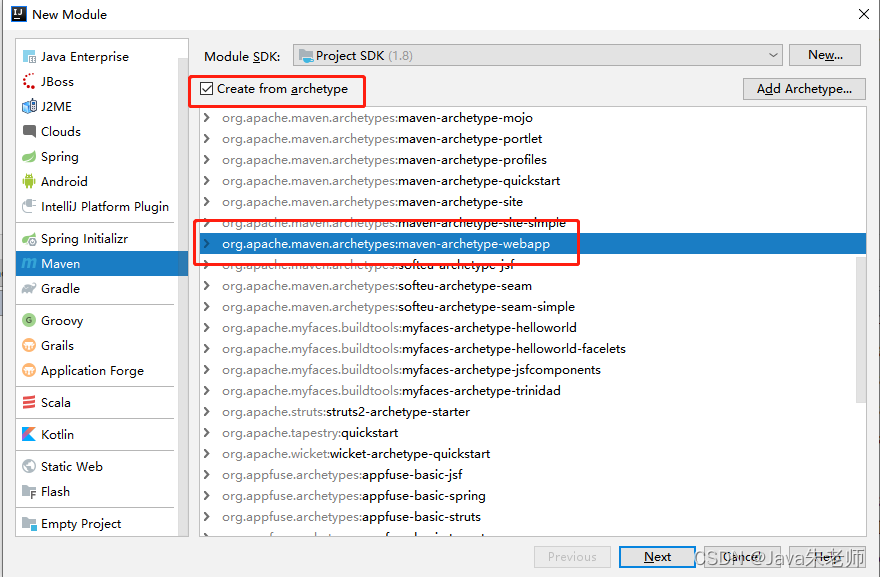Click the Scala icon

tap(29, 402)
